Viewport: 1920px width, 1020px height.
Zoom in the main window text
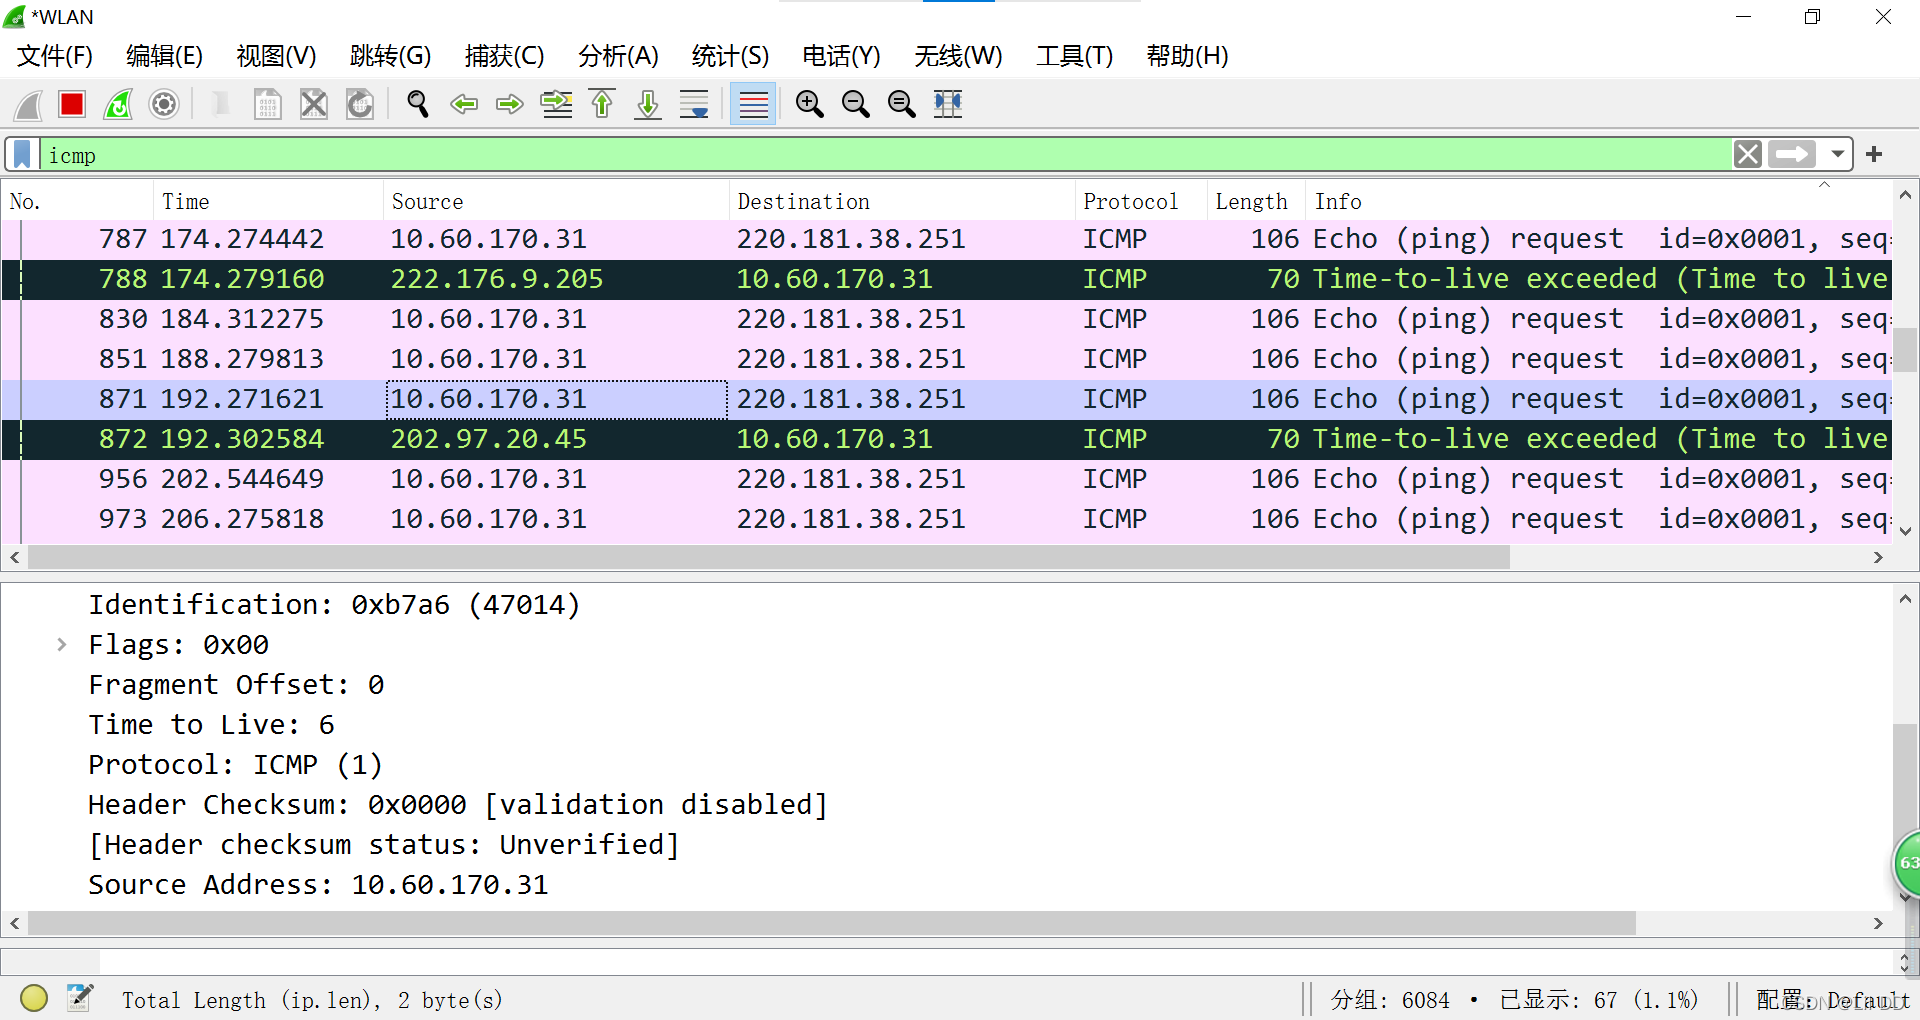[809, 104]
